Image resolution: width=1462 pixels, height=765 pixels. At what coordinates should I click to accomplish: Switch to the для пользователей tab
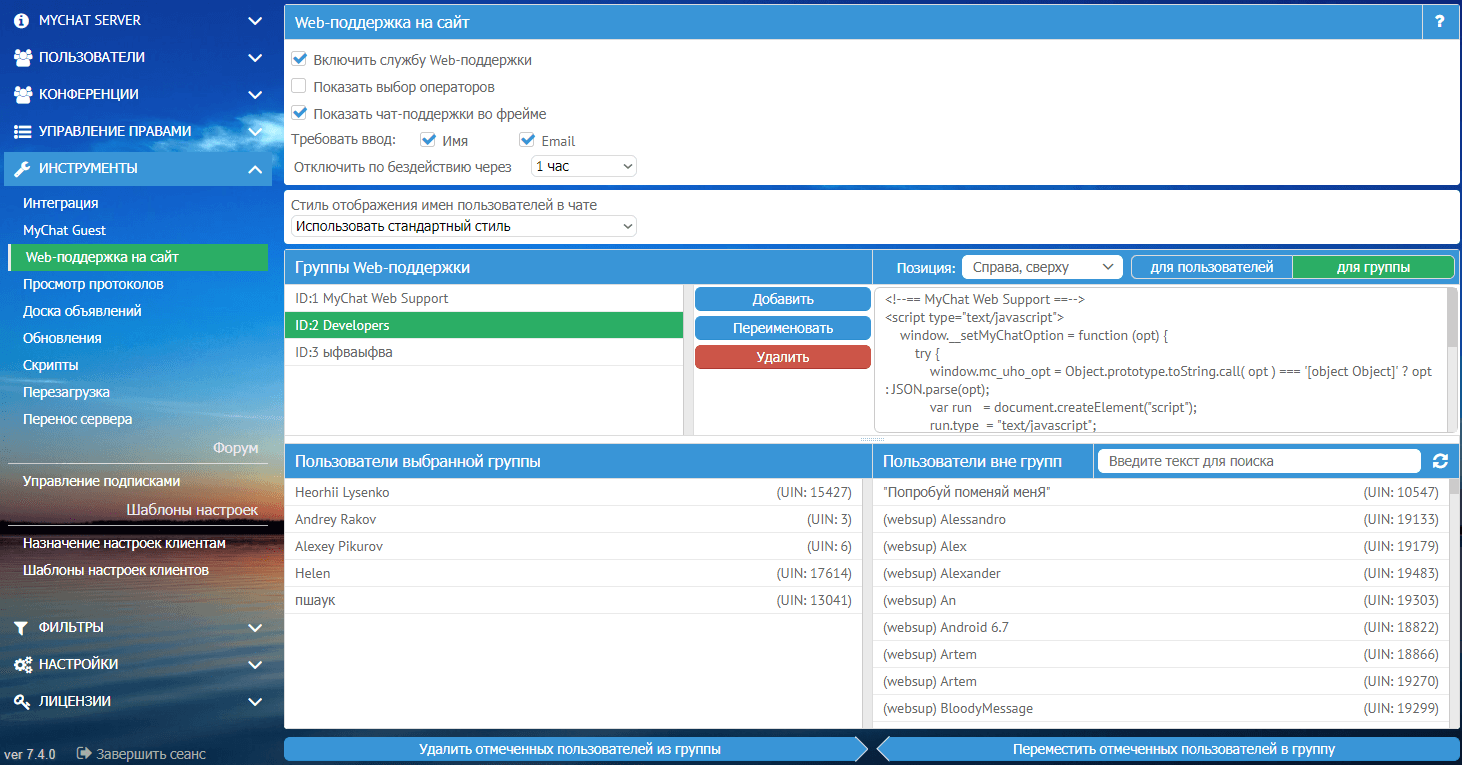point(1212,267)
